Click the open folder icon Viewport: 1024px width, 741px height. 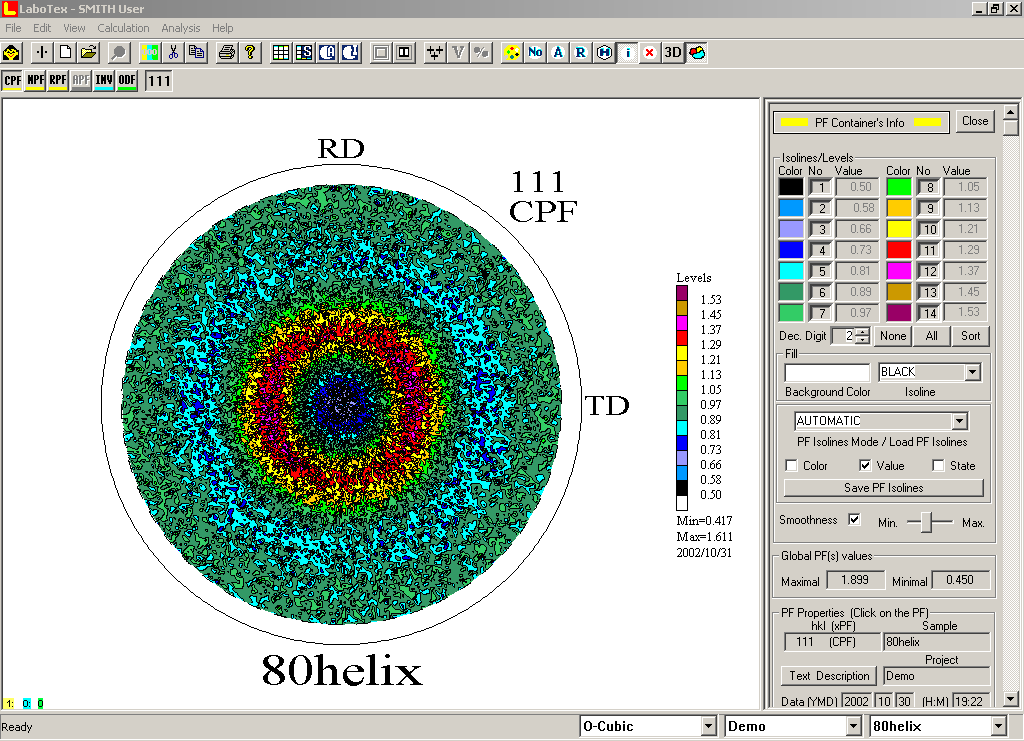coord(89,52)
